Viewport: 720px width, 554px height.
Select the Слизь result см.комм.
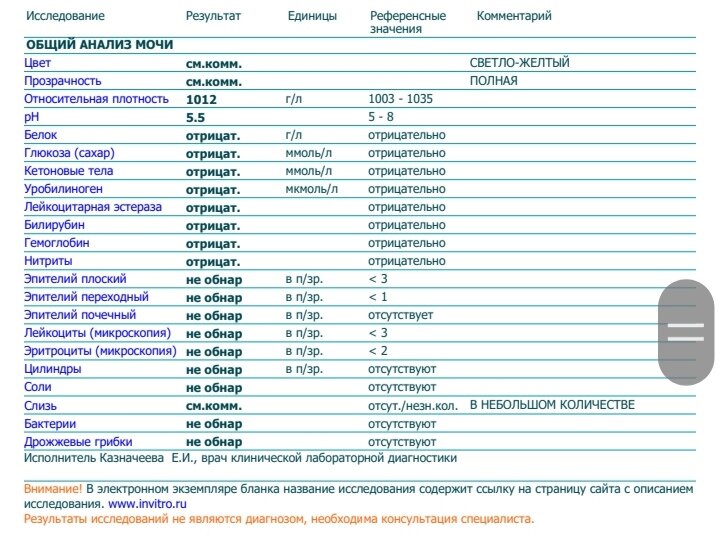pyautogui.click(x=214, y=406)
